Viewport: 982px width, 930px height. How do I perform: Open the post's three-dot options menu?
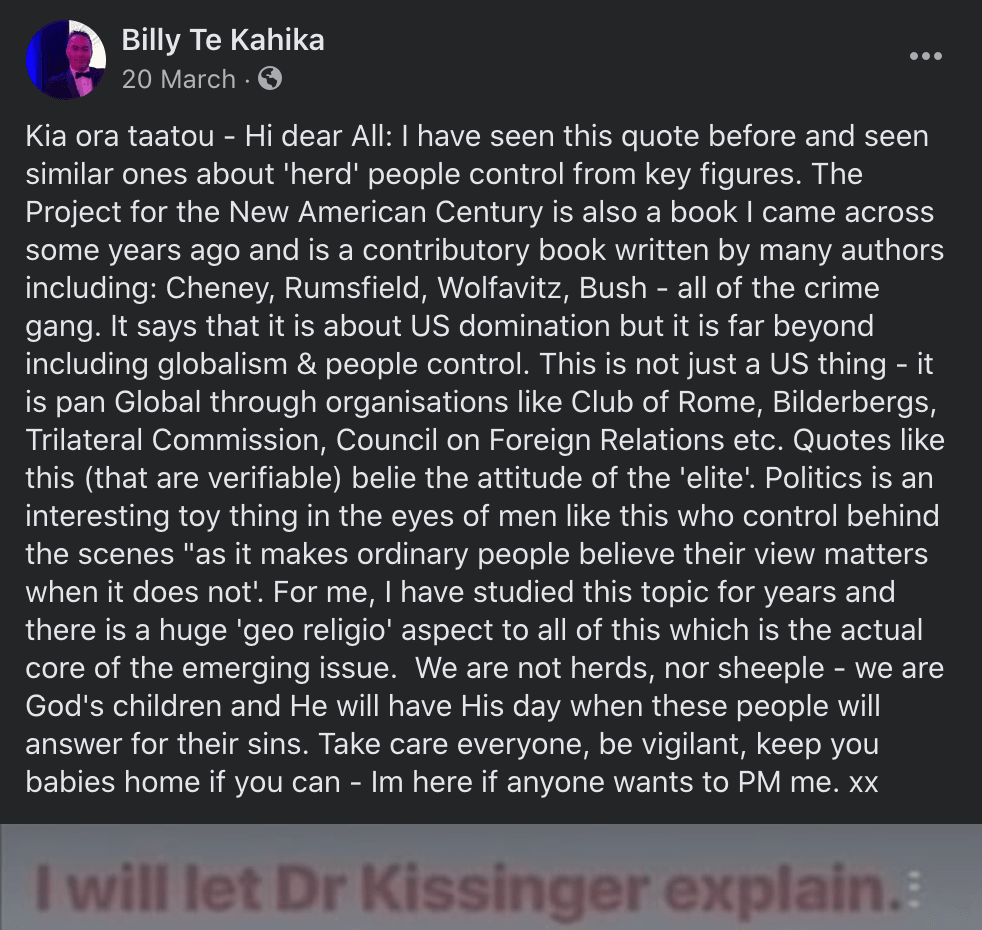point(925,57)
